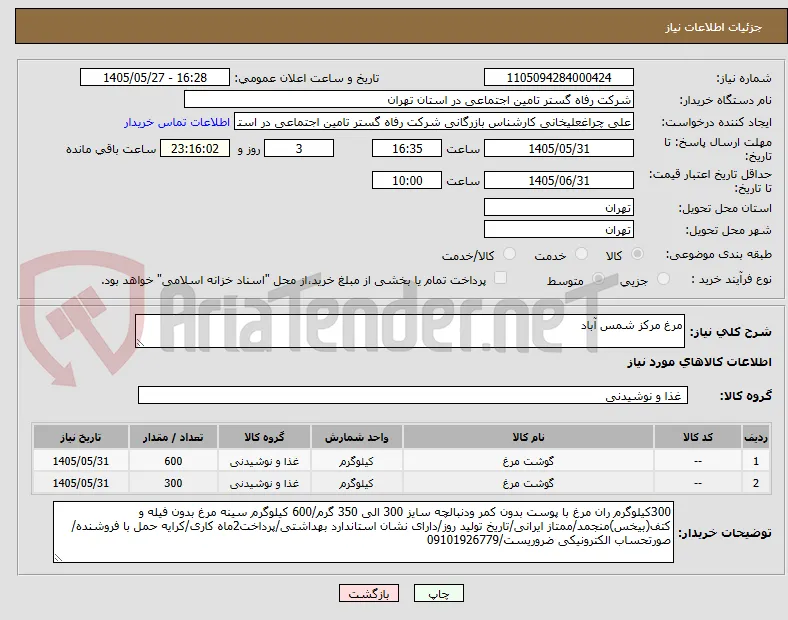Screen dimensions: 788x620
Task: Click the goods group field غذا و نوشیدنی
Action: 413,395
